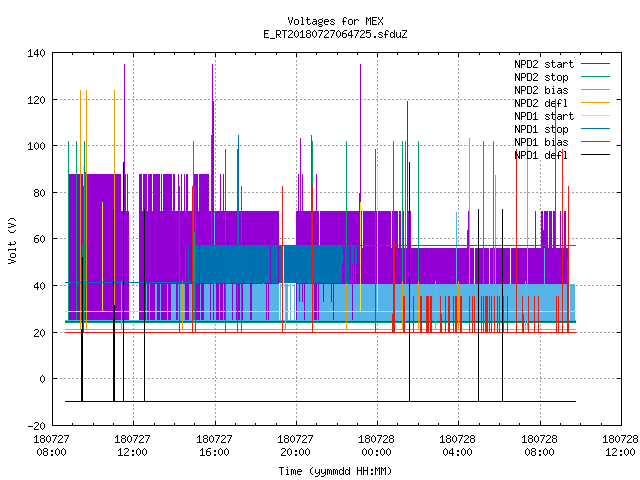The image size is (640, 480).
Task: Click the NPD2 stop legend label
Action: coord(541,77)
